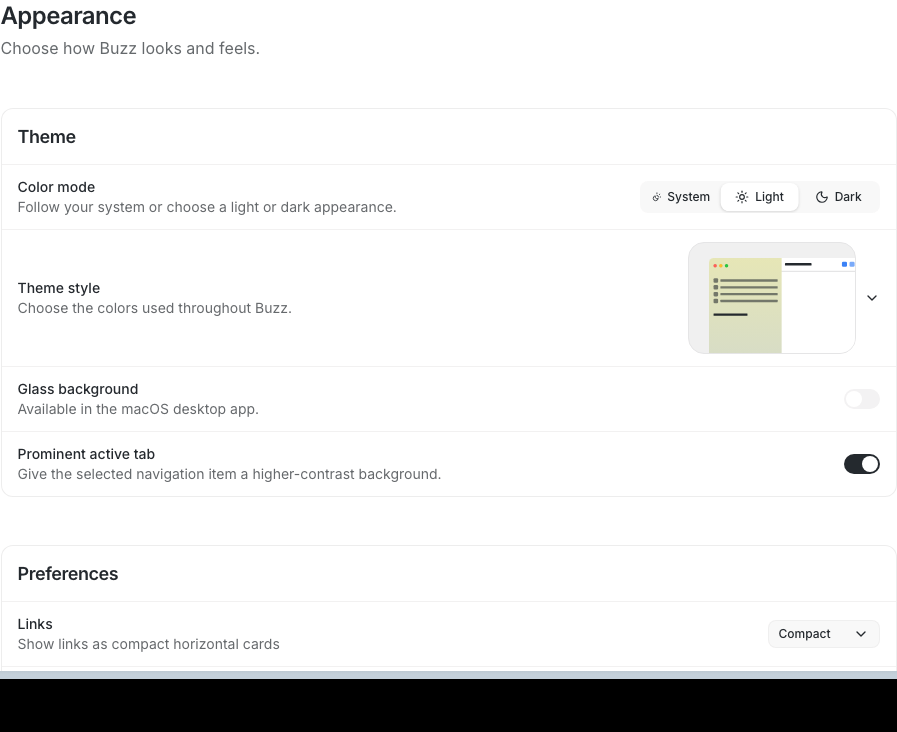Screen dimensions: 897x732
Task: Click the Glass background label
Action: [78, 389]
